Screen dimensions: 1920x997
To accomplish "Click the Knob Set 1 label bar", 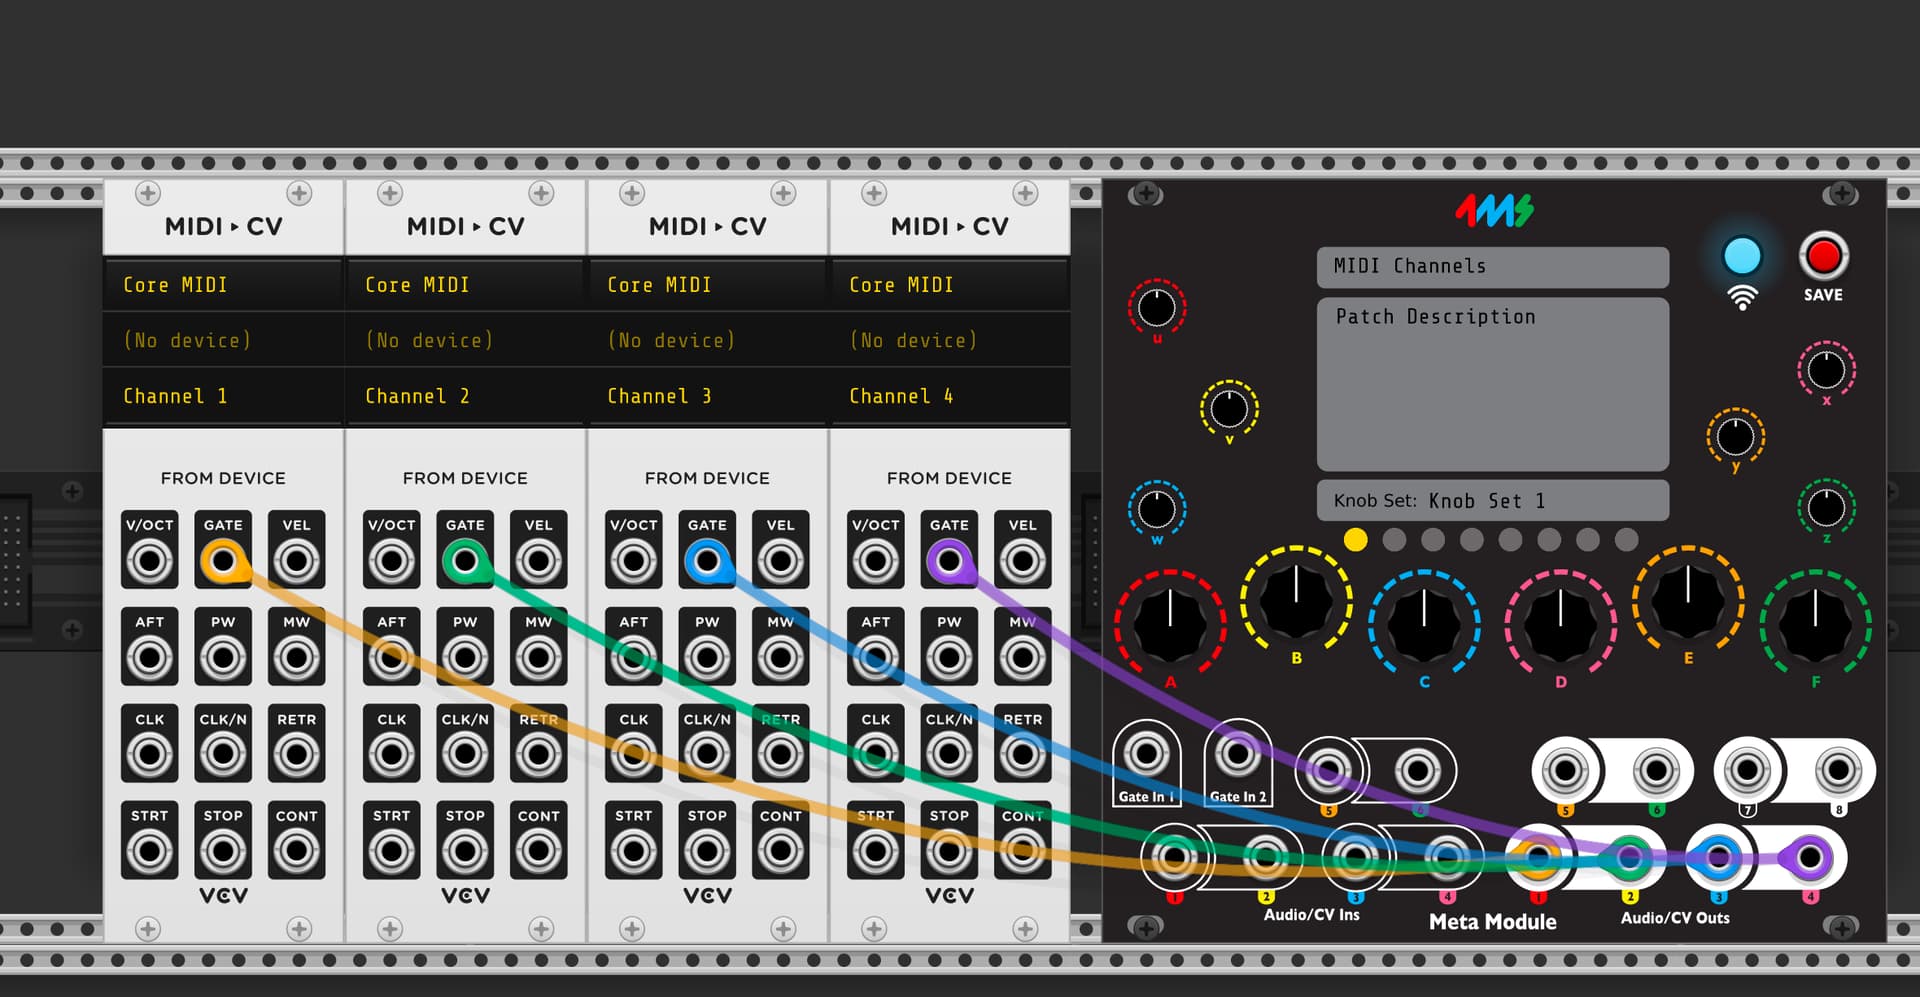I will (x=1492, y=500).
